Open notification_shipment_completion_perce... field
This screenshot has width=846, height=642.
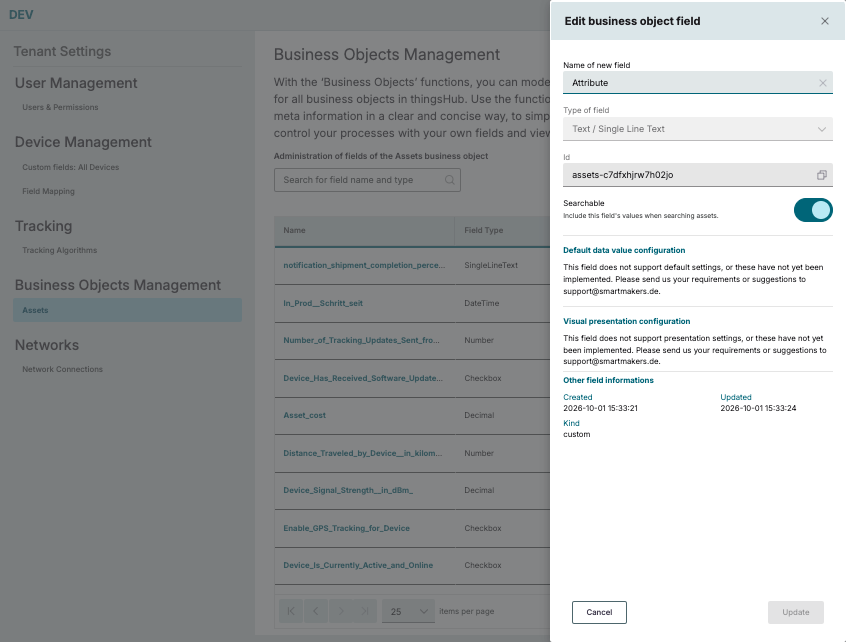coord(364,265)
